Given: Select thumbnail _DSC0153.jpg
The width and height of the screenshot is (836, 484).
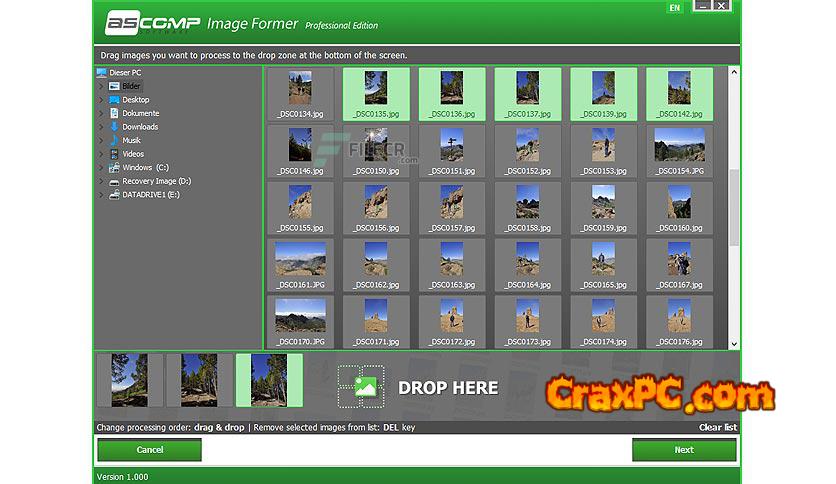Looking at the screenshot, I should click(604, 151).
